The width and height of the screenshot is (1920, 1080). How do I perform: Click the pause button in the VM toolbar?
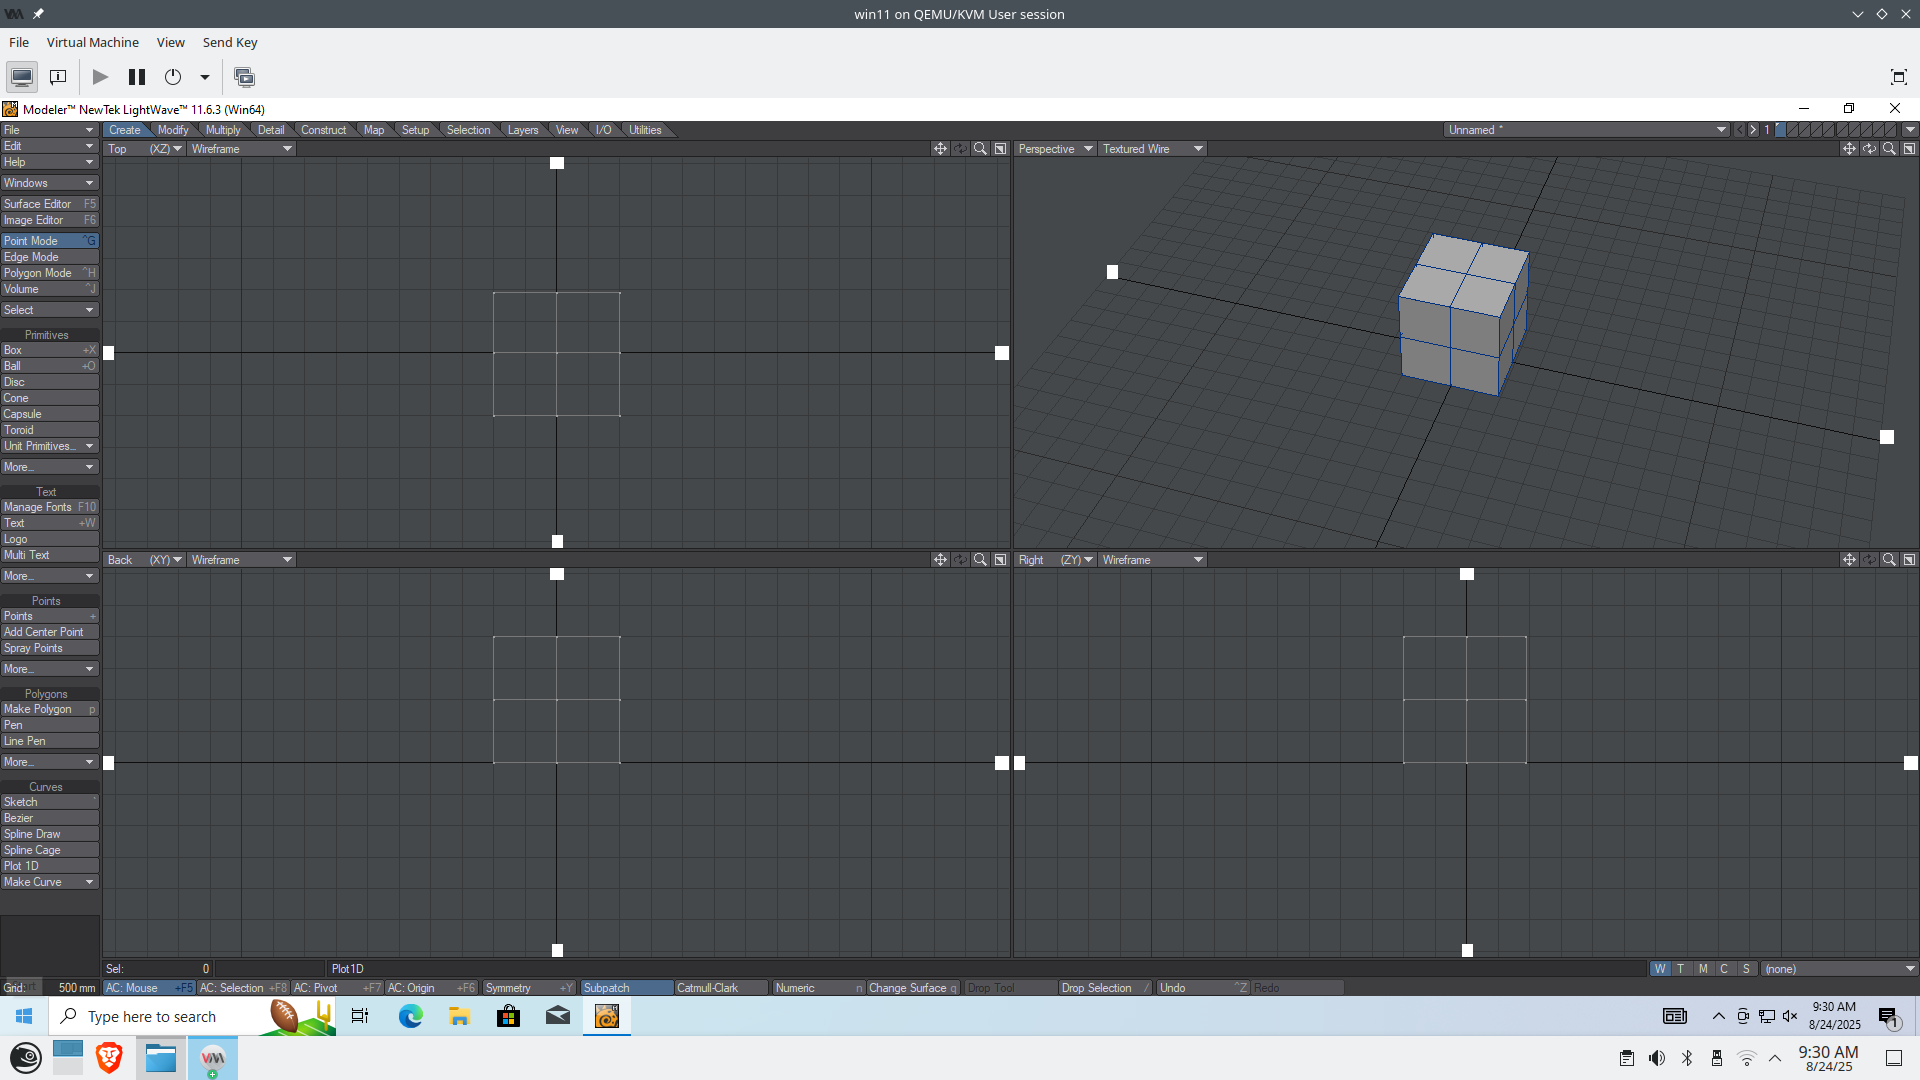point(137,77)
